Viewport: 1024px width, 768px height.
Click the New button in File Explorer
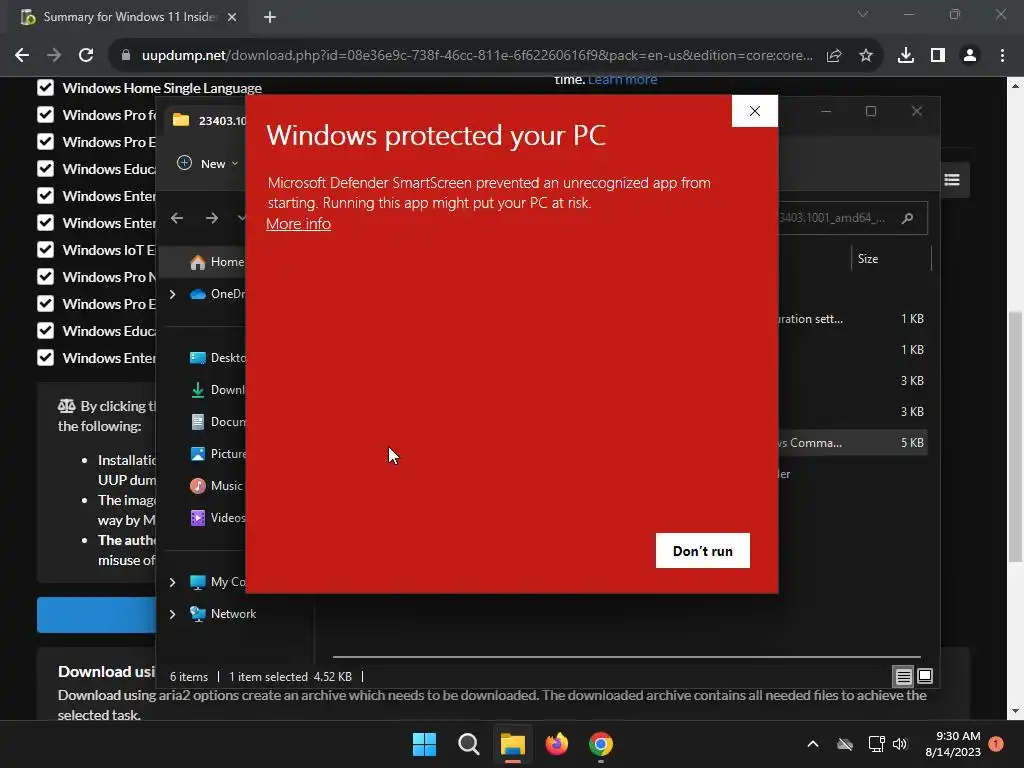[207, 163]
